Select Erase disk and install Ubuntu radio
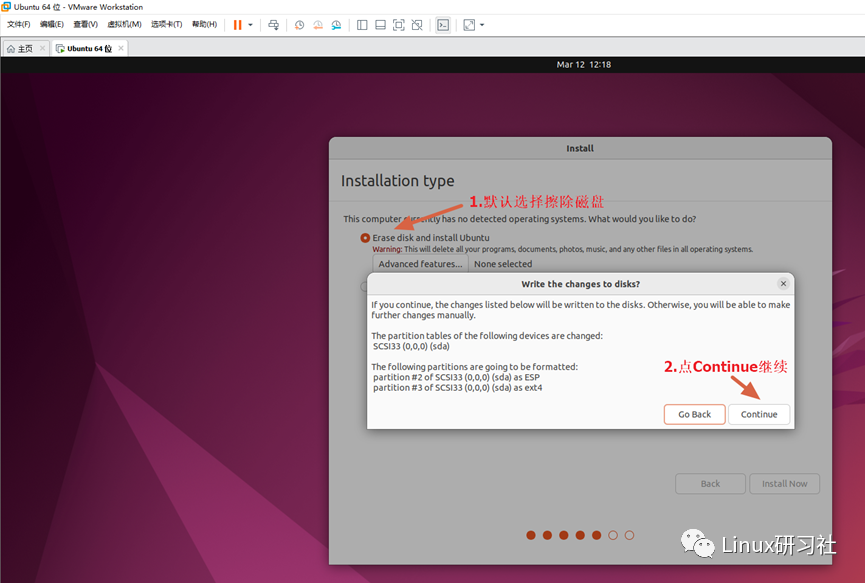 pyautogui.click(x=365, y=238)
